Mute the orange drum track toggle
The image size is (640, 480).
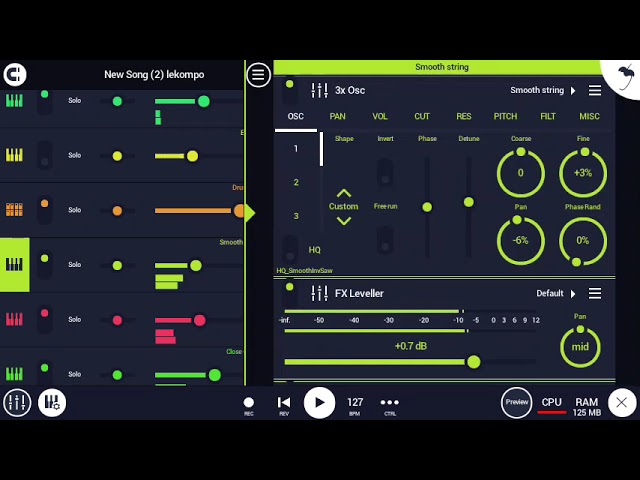[x=44, y=210]
